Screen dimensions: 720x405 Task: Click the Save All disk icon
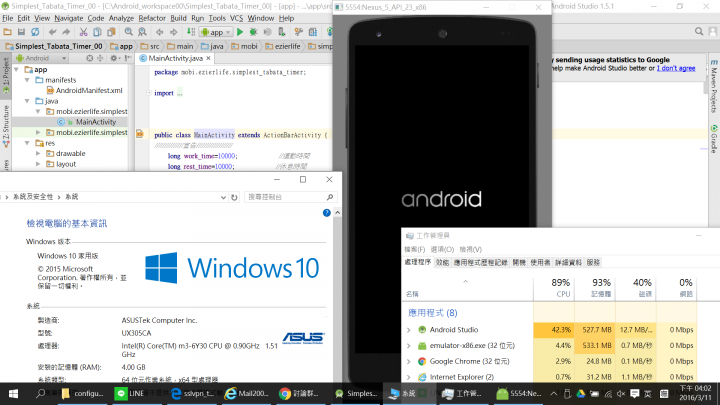pyautogui.click(x=21, y=32)
